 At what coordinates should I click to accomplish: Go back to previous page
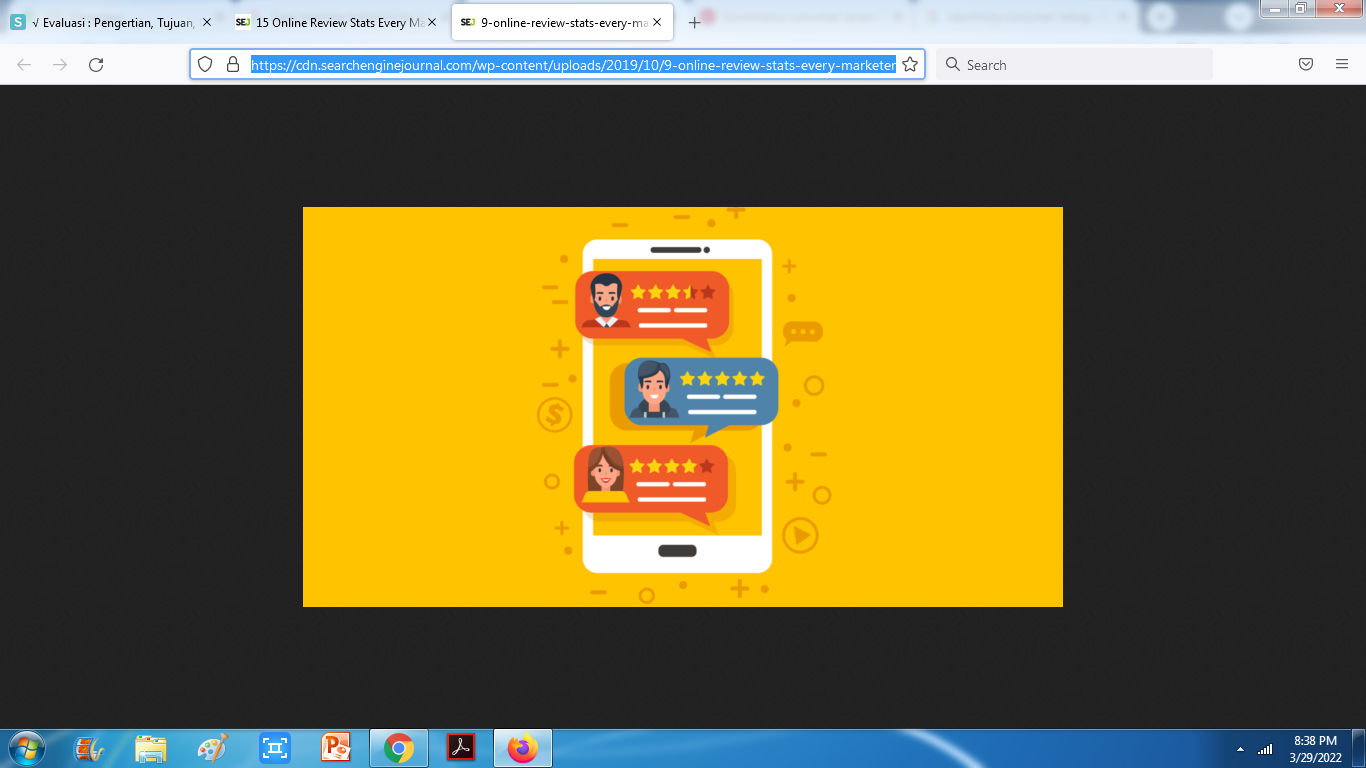click(24, 65)
